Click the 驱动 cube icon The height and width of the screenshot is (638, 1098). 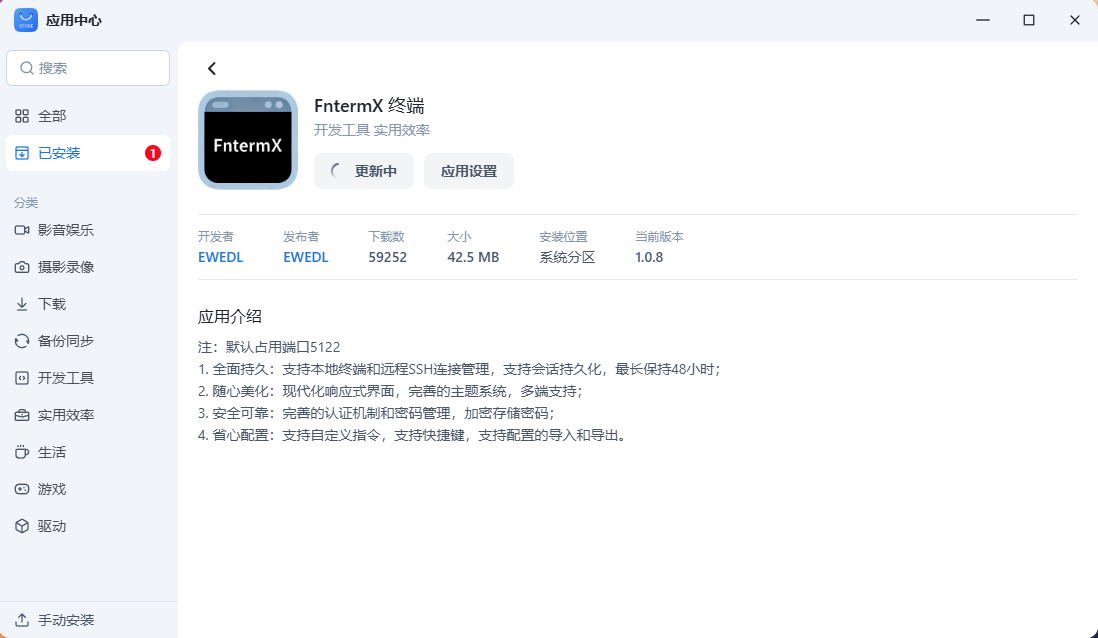point(22,526)
